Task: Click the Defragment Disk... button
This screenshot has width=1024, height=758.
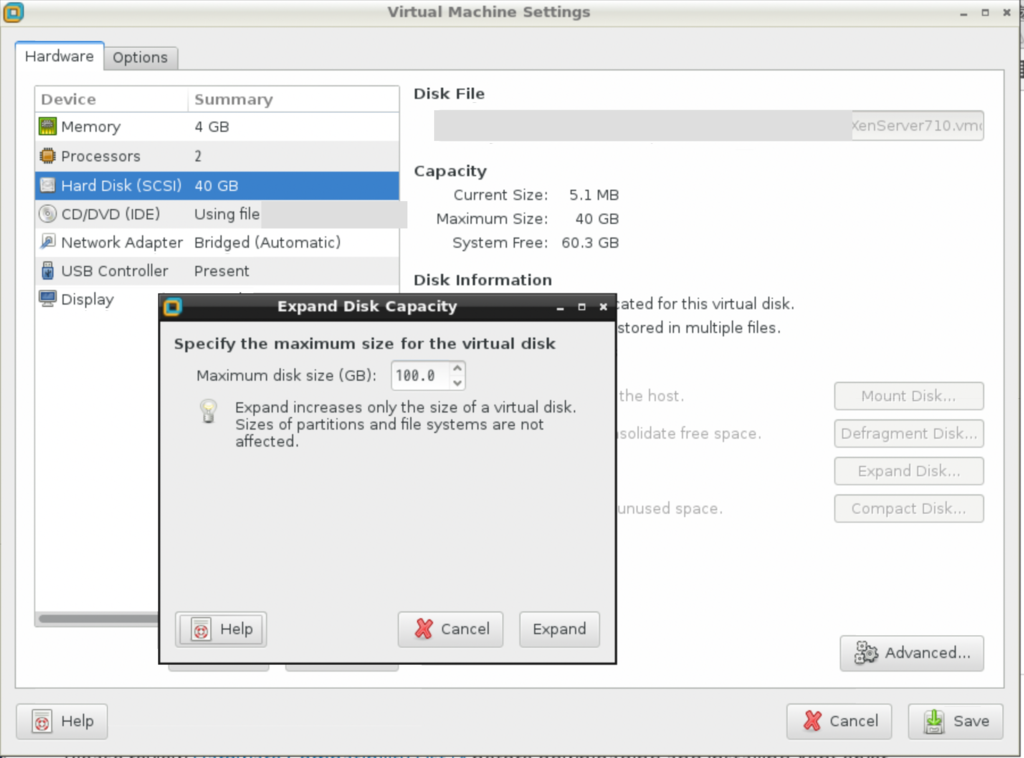Action: pyautogui.click(x=908, y=434)
